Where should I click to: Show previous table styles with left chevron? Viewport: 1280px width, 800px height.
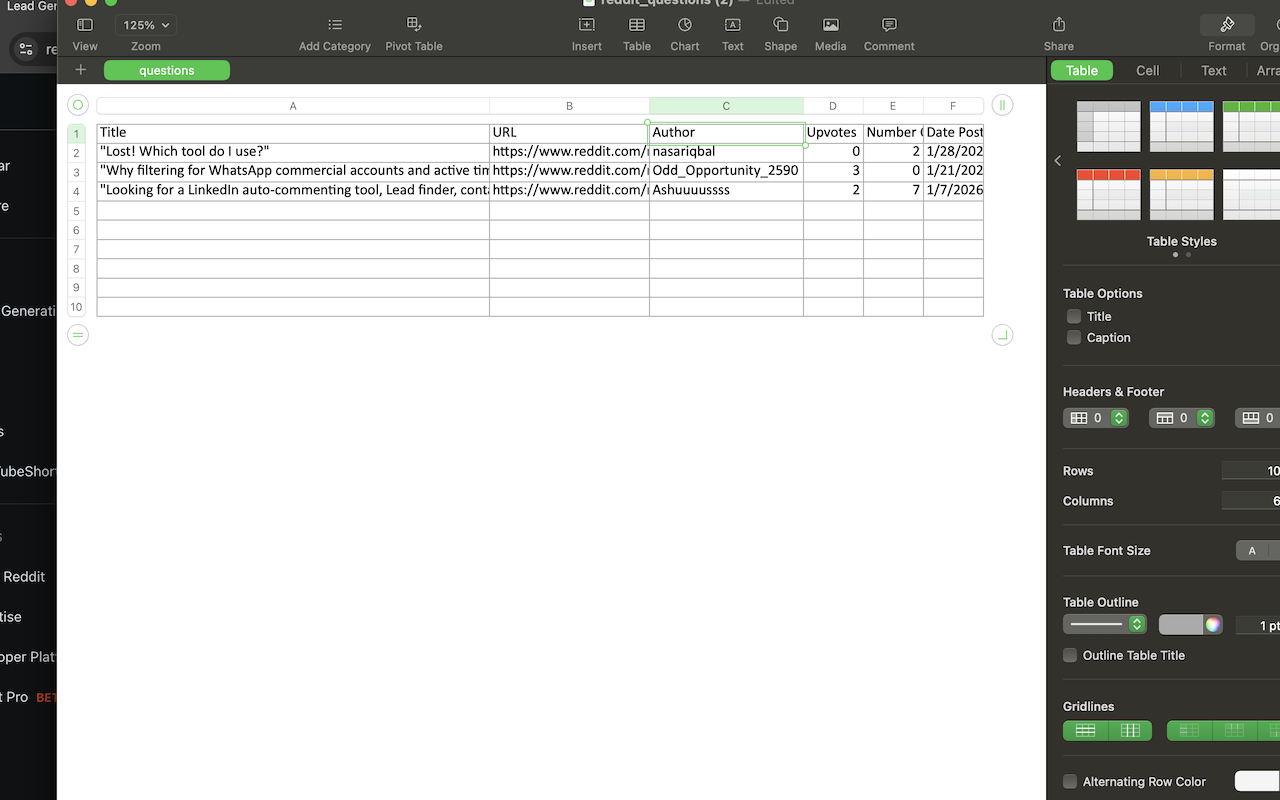point(1058,161)
